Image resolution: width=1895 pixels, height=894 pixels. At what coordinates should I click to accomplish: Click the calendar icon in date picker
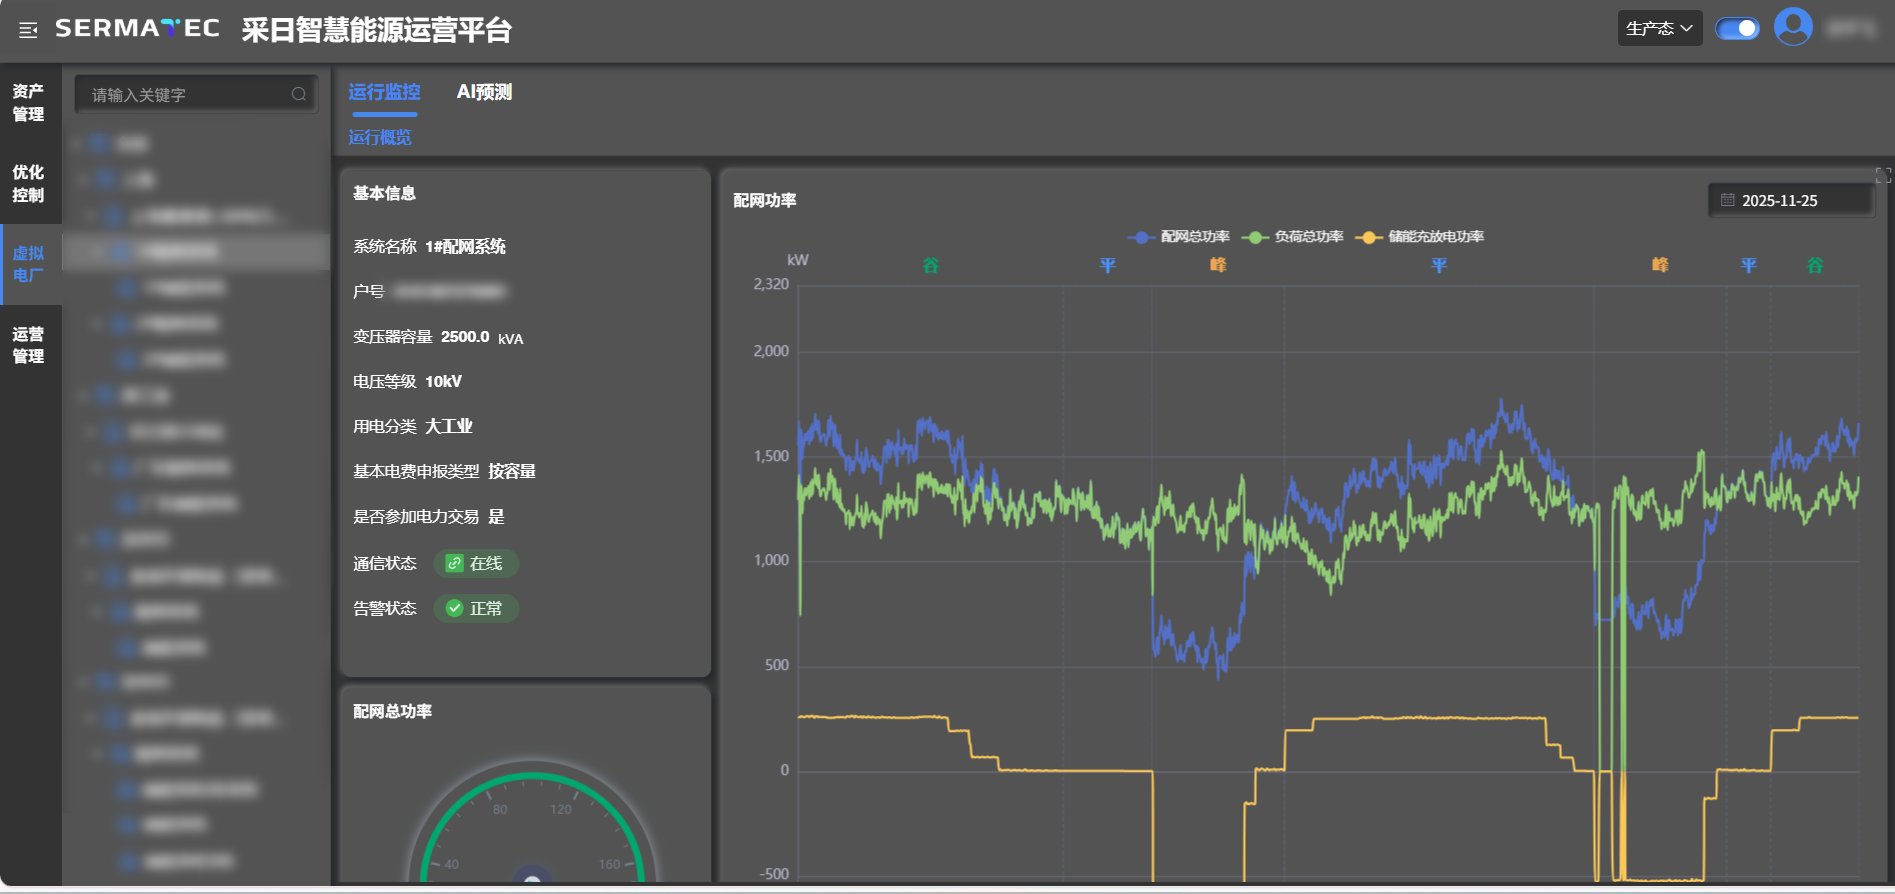1727,200
